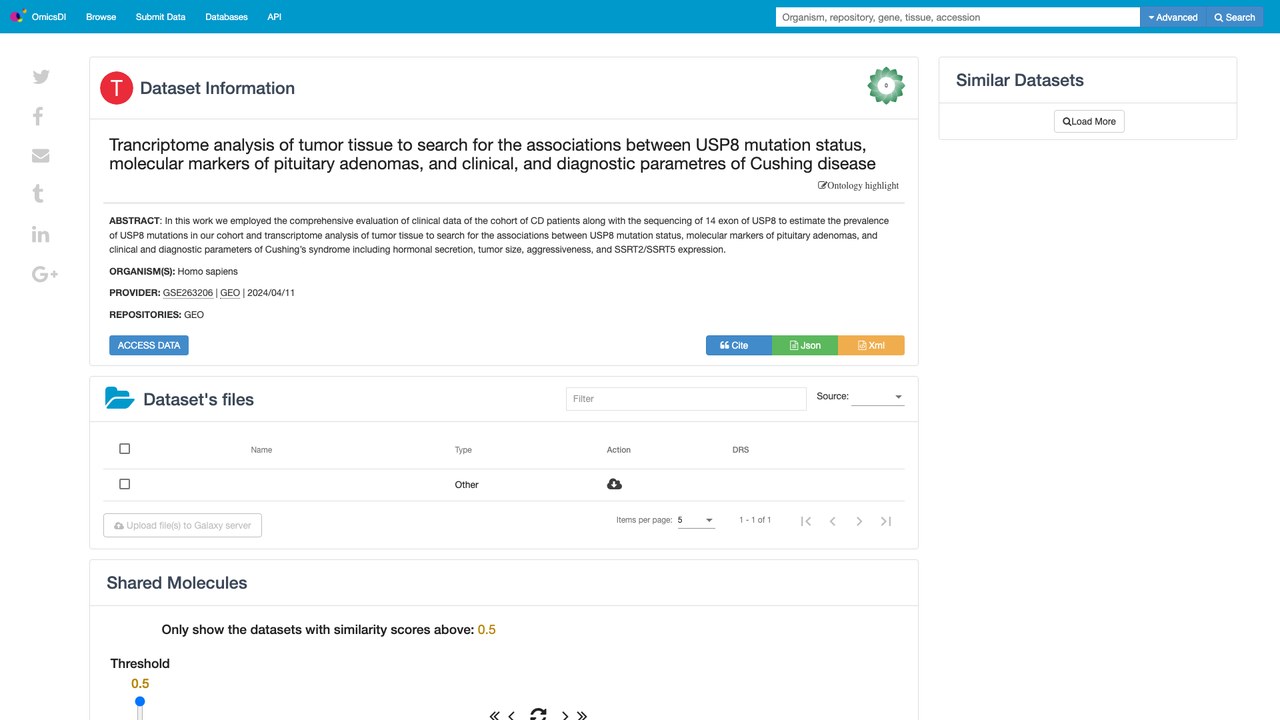Viewport: 1280px width, 720px height.
Task: Share on Tumblr icon
Action: 38,194
